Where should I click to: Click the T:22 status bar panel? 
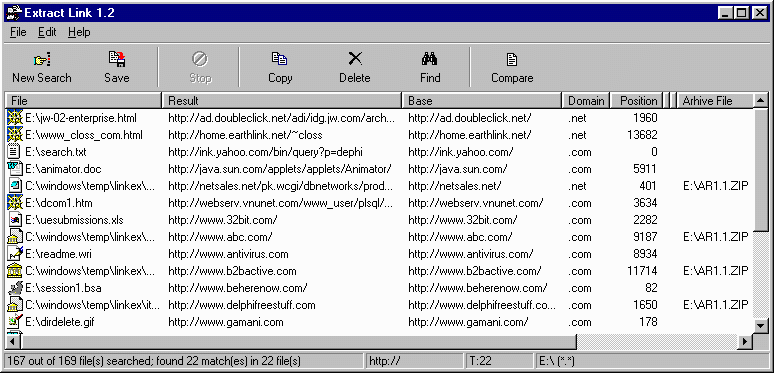coord(499,361)
